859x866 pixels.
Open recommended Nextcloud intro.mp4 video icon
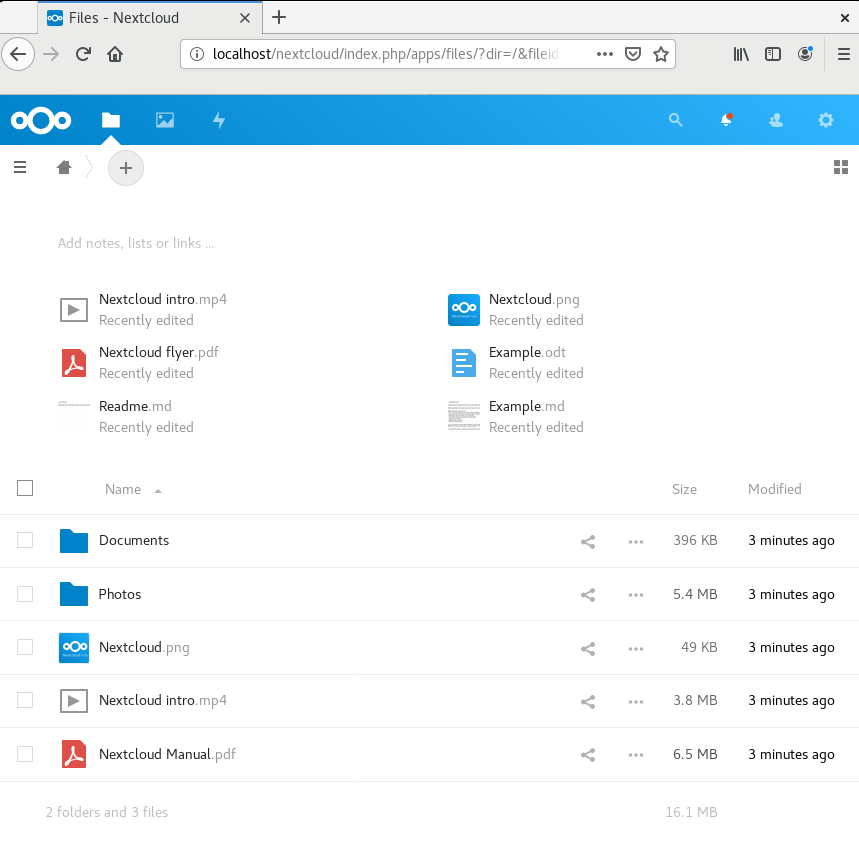point(74,310)
